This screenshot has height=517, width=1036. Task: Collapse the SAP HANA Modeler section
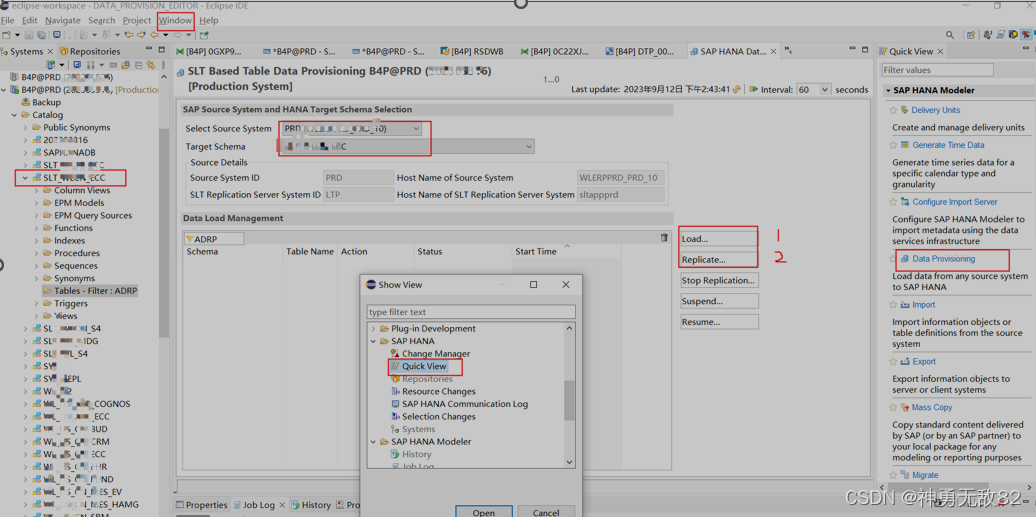pyautogui.click(x=888, y=91)
